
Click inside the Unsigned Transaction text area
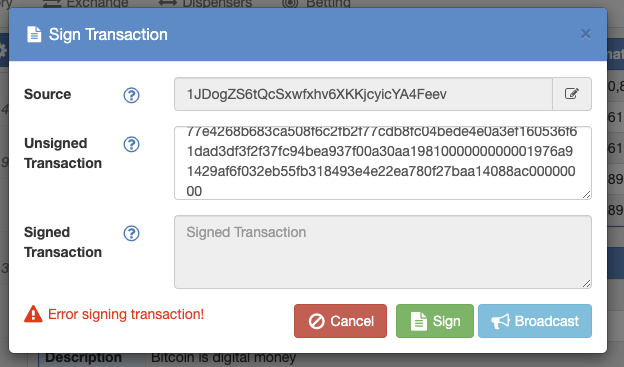pyautogui.click(x=383, y=163)
